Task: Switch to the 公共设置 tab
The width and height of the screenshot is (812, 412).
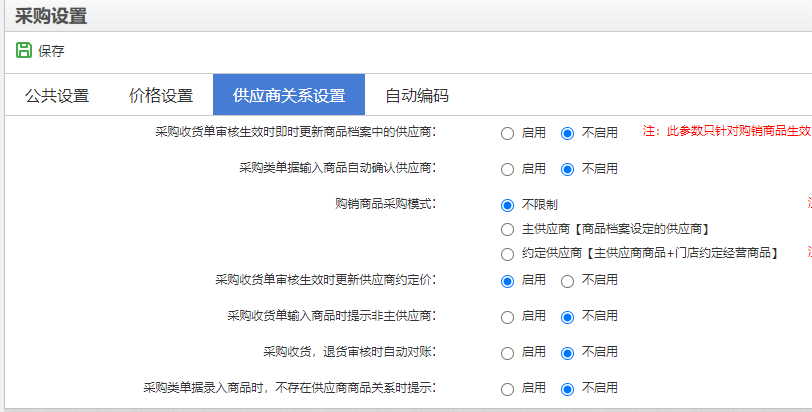Action: point(57,95)
